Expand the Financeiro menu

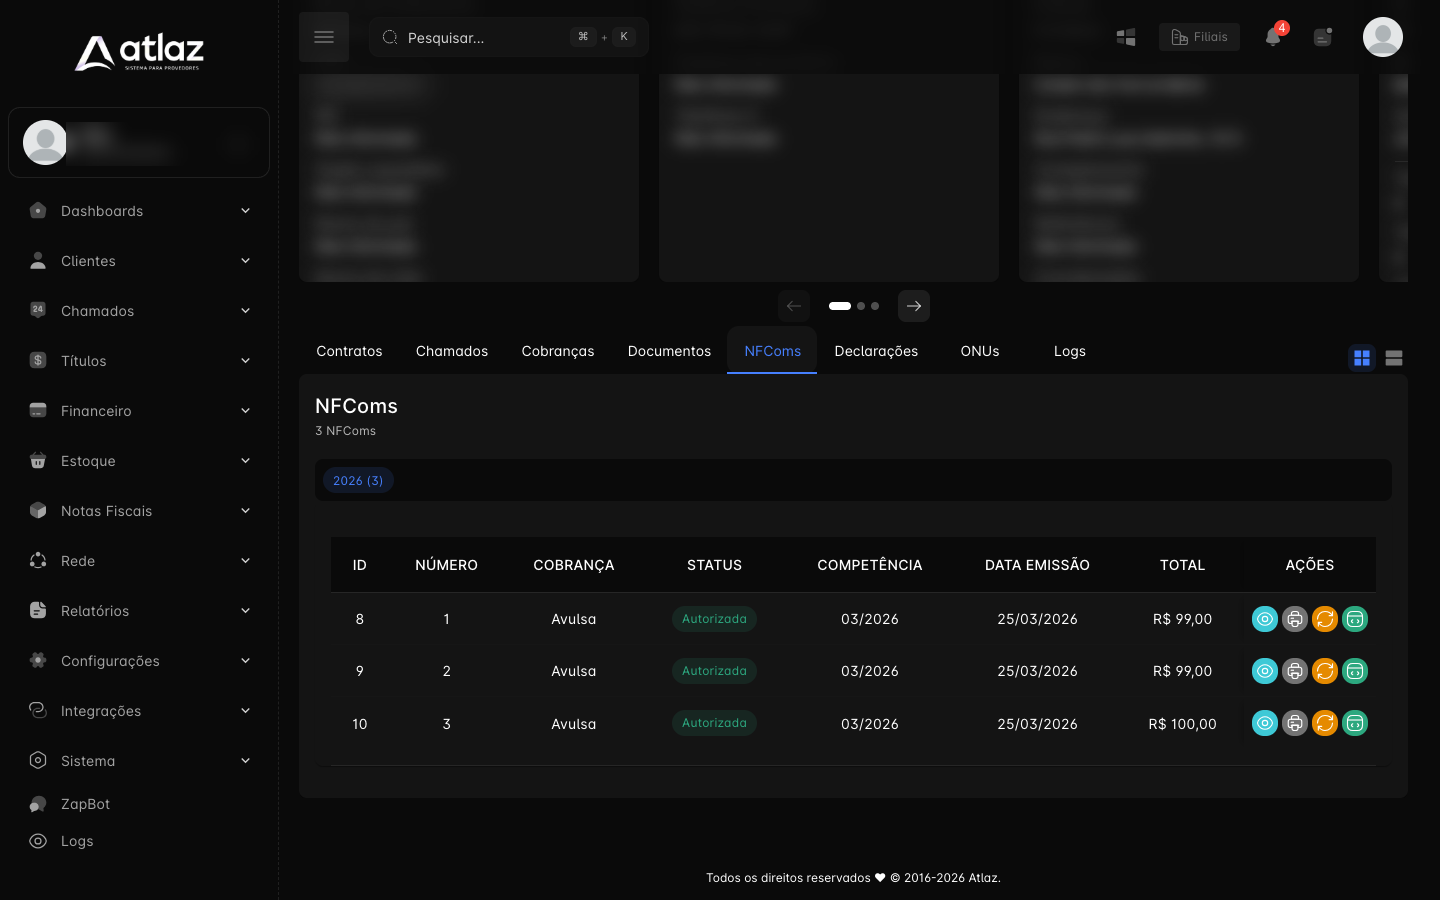(139, 411)
